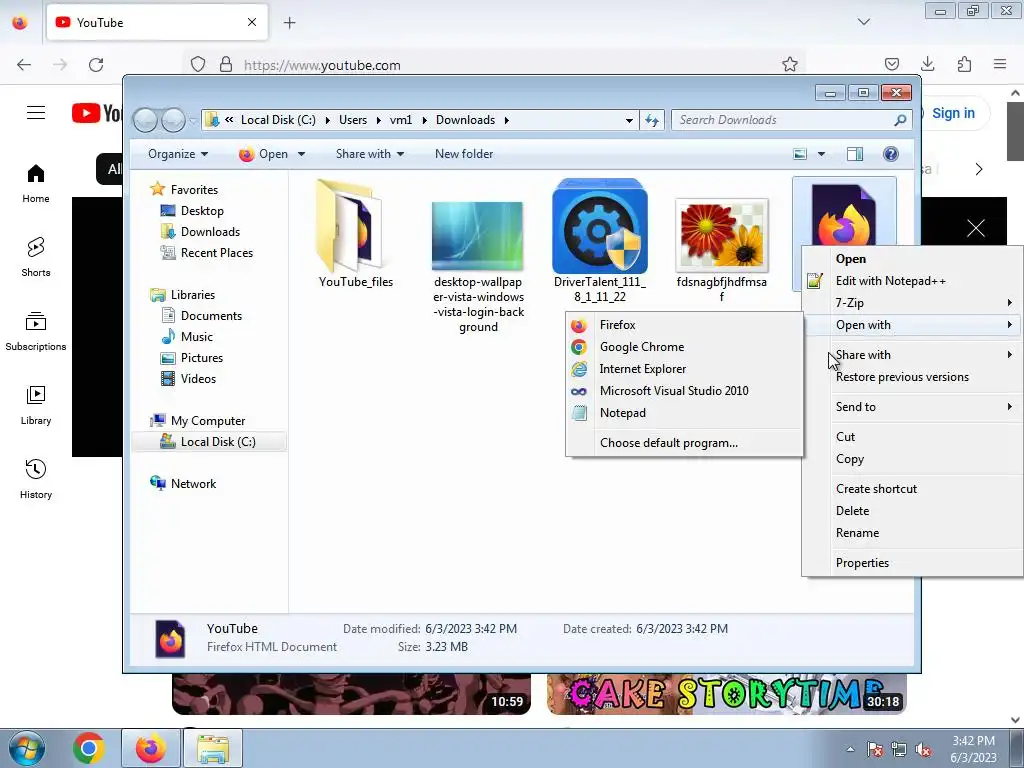Open the change view options arrow
Screen dimensions: 1024x768
point(822,154)
